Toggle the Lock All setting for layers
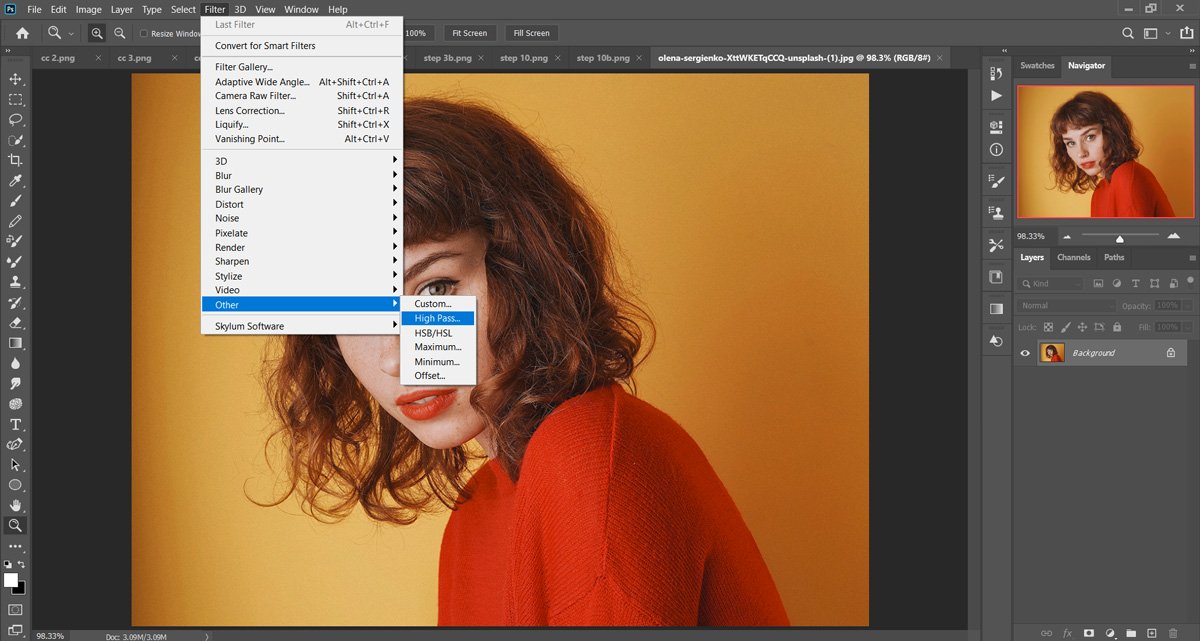Viewport: 1200px width, 641px height. [1117, 327]
